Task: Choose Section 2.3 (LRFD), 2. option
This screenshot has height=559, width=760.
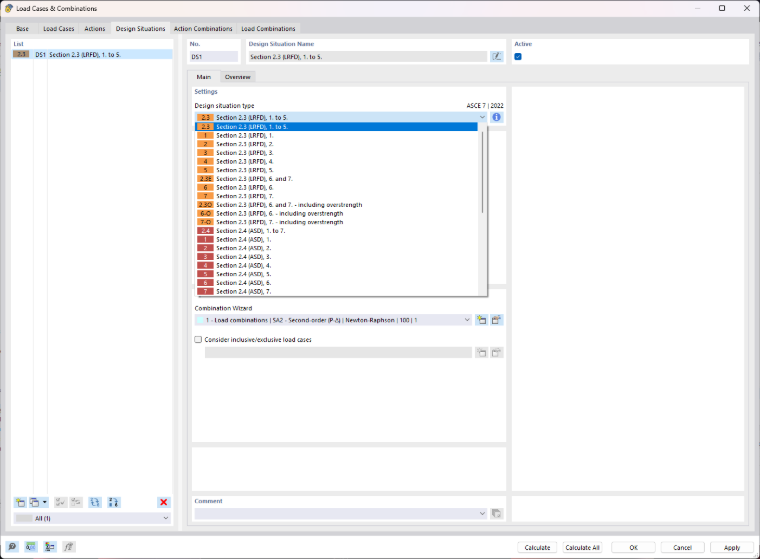Action: pos(337,144)
